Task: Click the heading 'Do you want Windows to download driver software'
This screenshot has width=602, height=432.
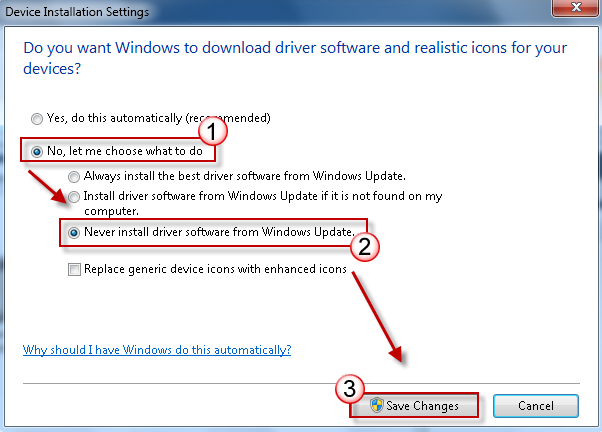Action: [x=295, y=58]
